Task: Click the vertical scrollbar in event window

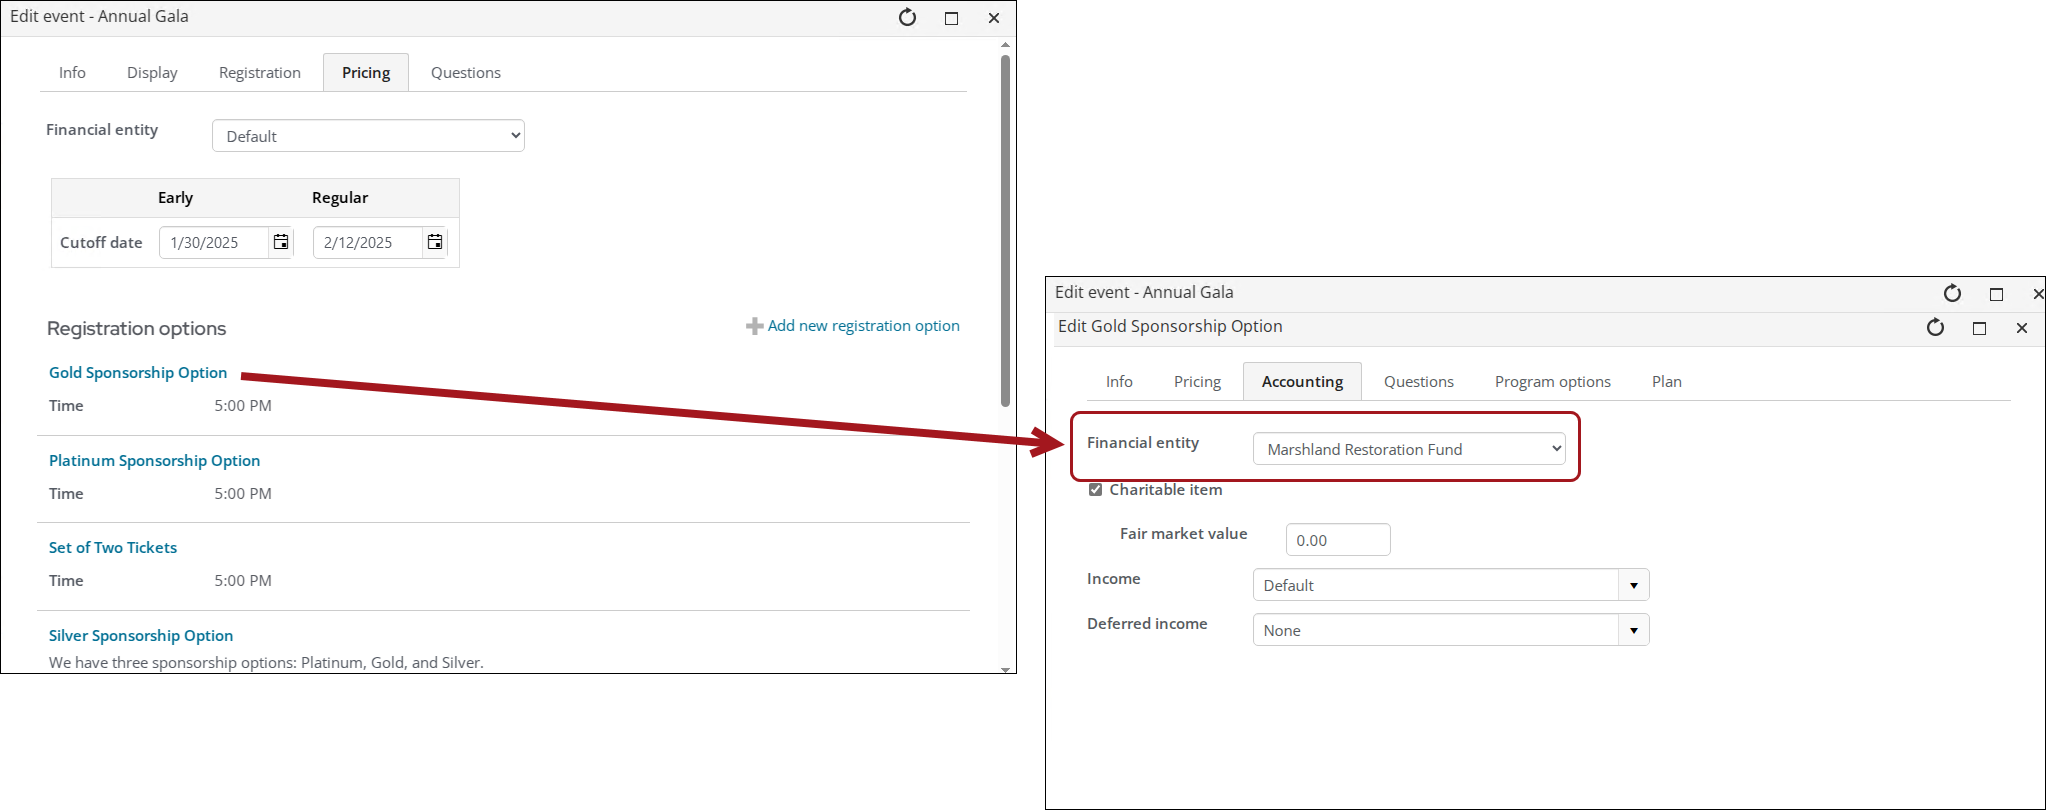Action: point(1005,230)
